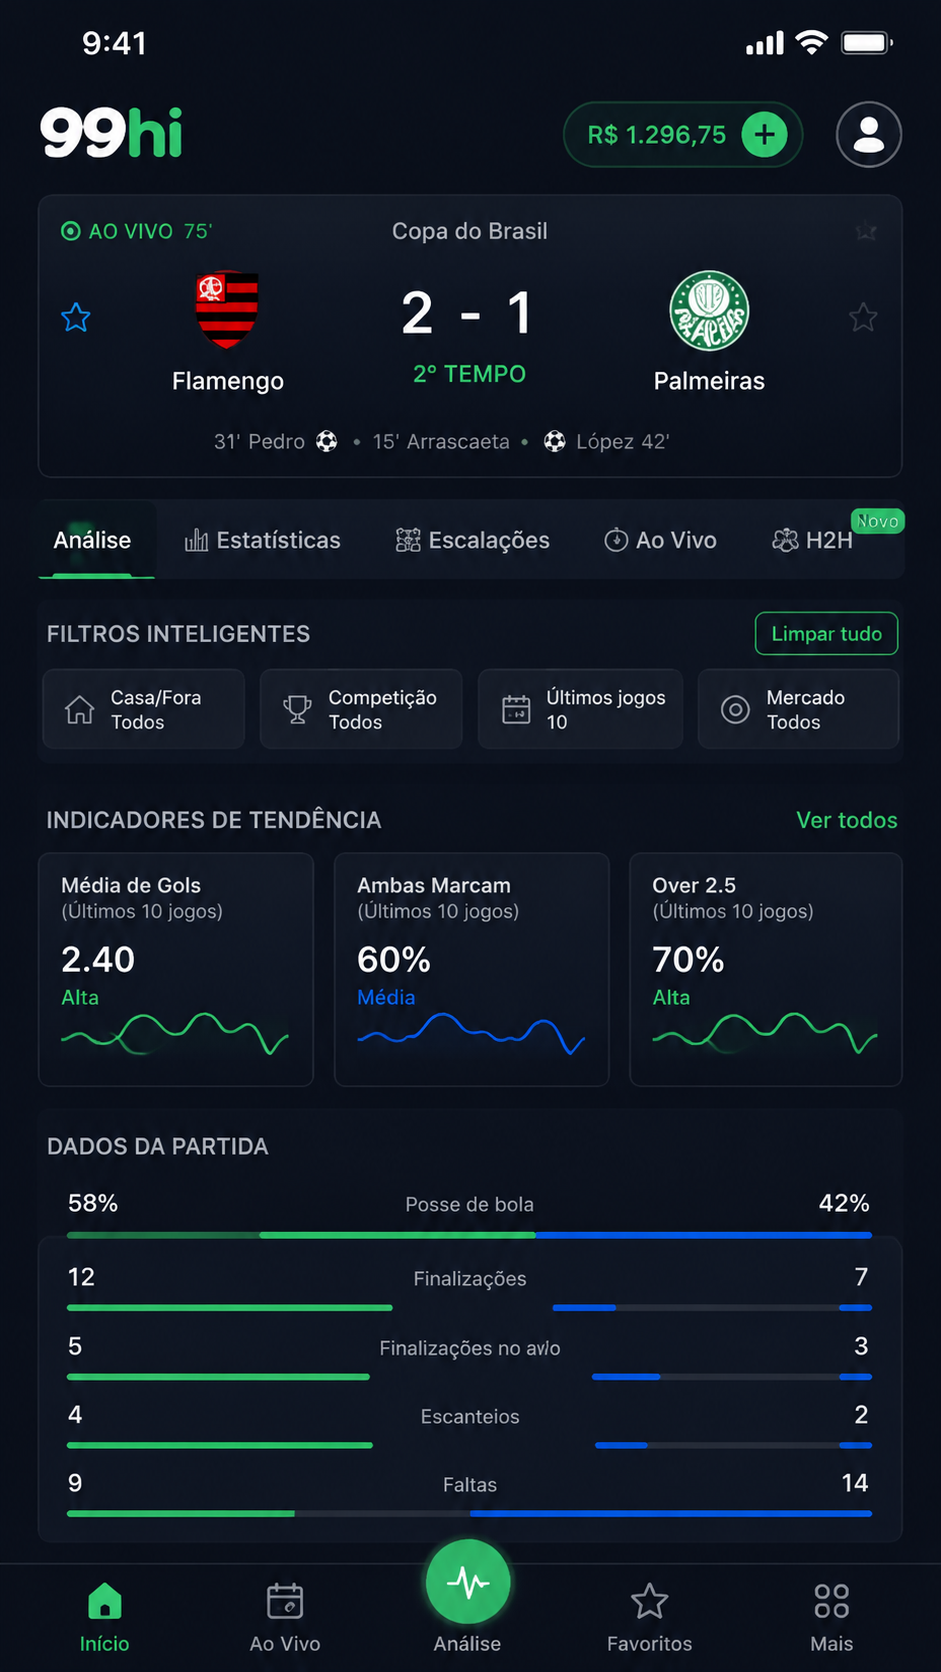Open Competição filter dropdown
This screenshot has width=941, height=1672.
361,709
